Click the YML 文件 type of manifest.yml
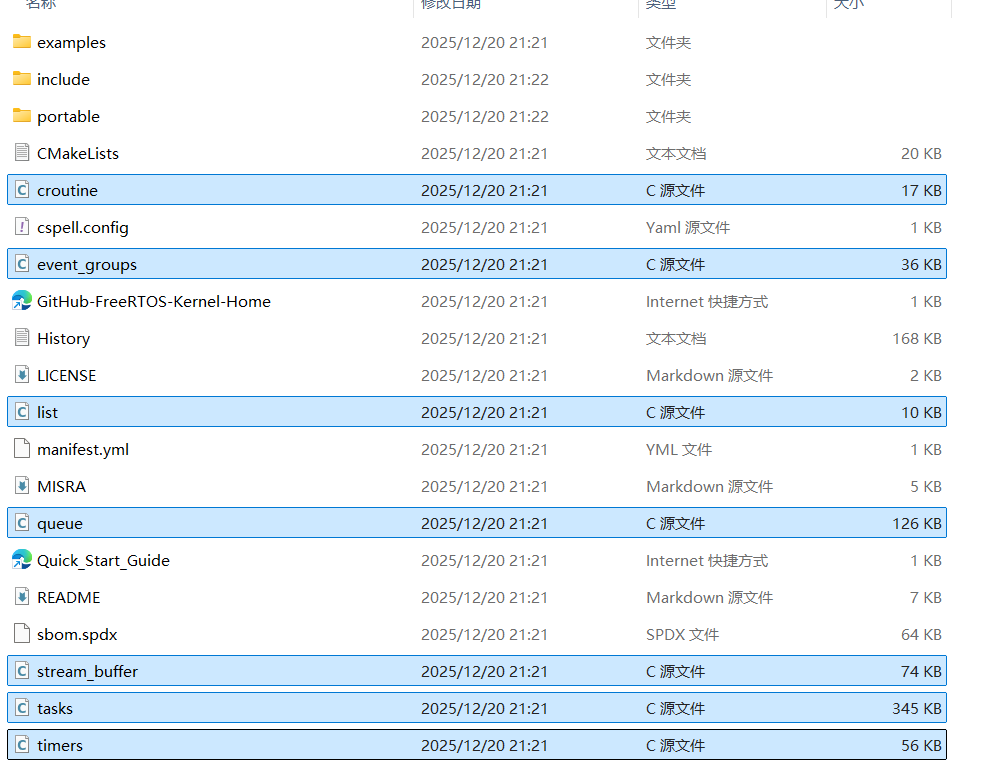The image size is (1002, 777). click(x=679, y=450)
